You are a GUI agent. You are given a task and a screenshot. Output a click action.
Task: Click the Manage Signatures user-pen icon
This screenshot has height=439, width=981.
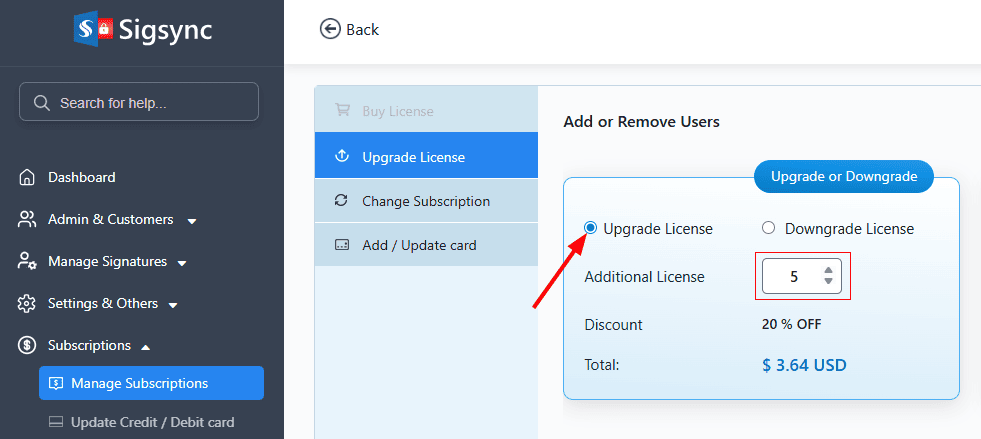click(28, 261)
